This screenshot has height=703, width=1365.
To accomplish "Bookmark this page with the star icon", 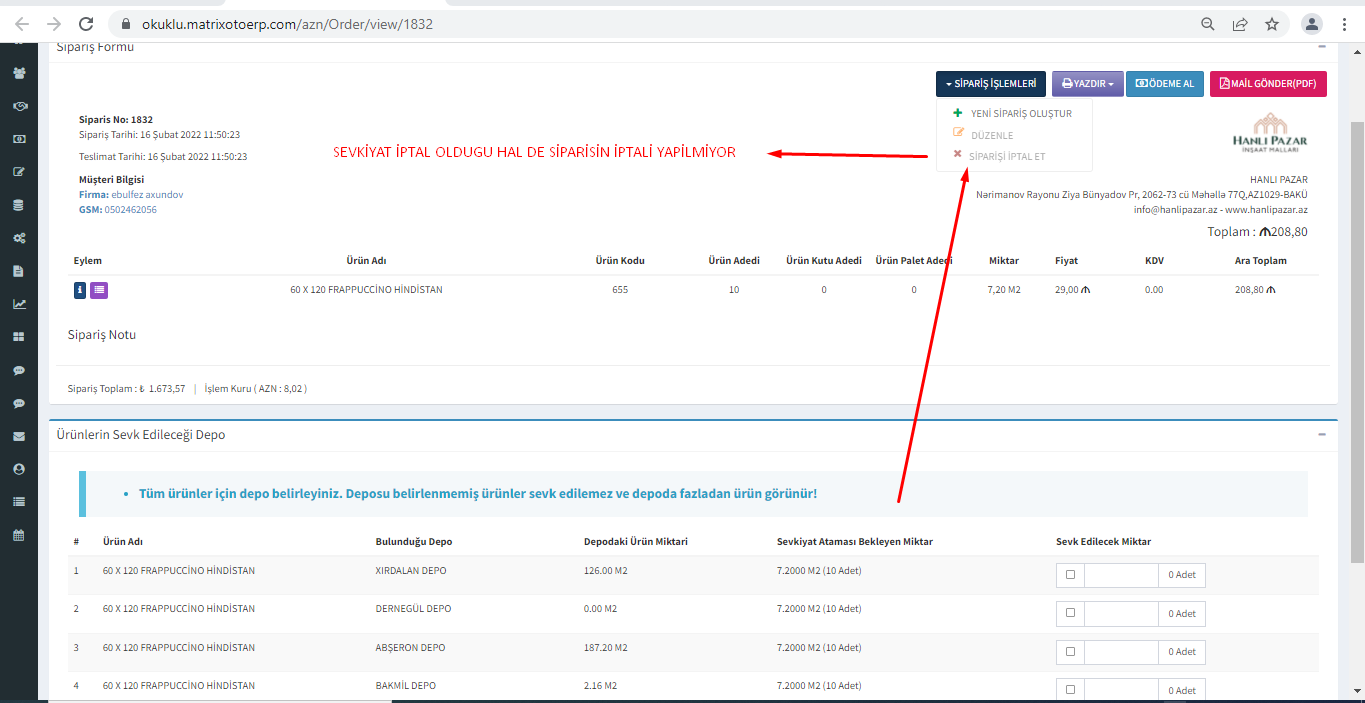I will [x=1271, y=24].
